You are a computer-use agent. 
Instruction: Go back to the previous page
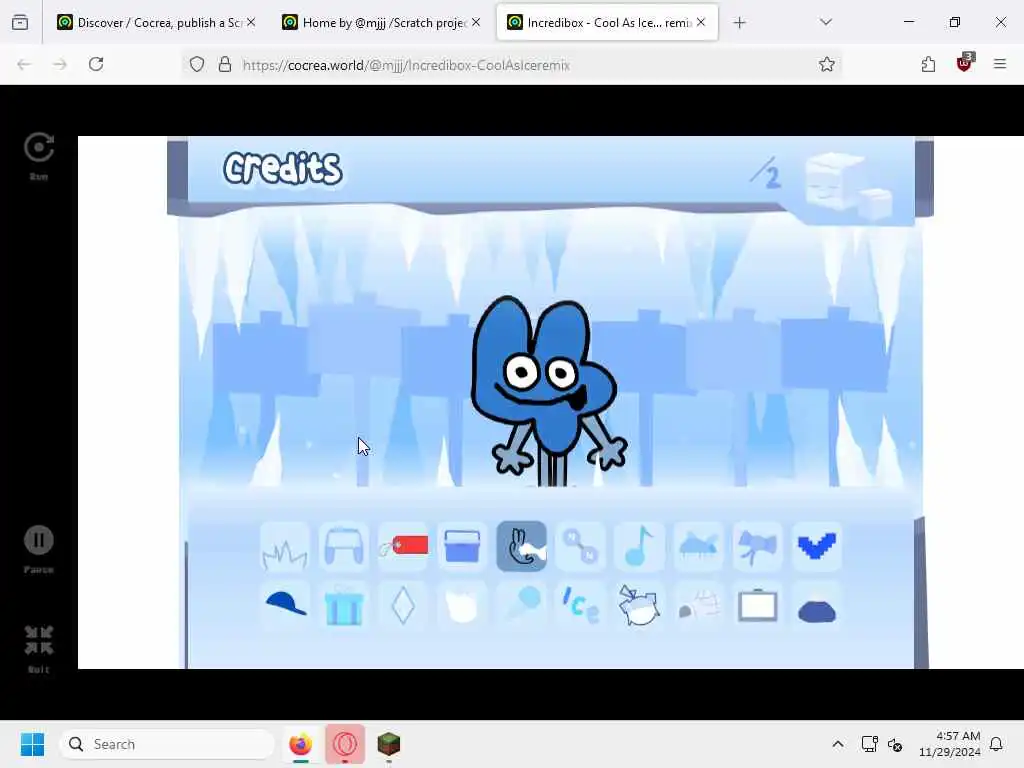pyautogui.click(x=24, y=65)
